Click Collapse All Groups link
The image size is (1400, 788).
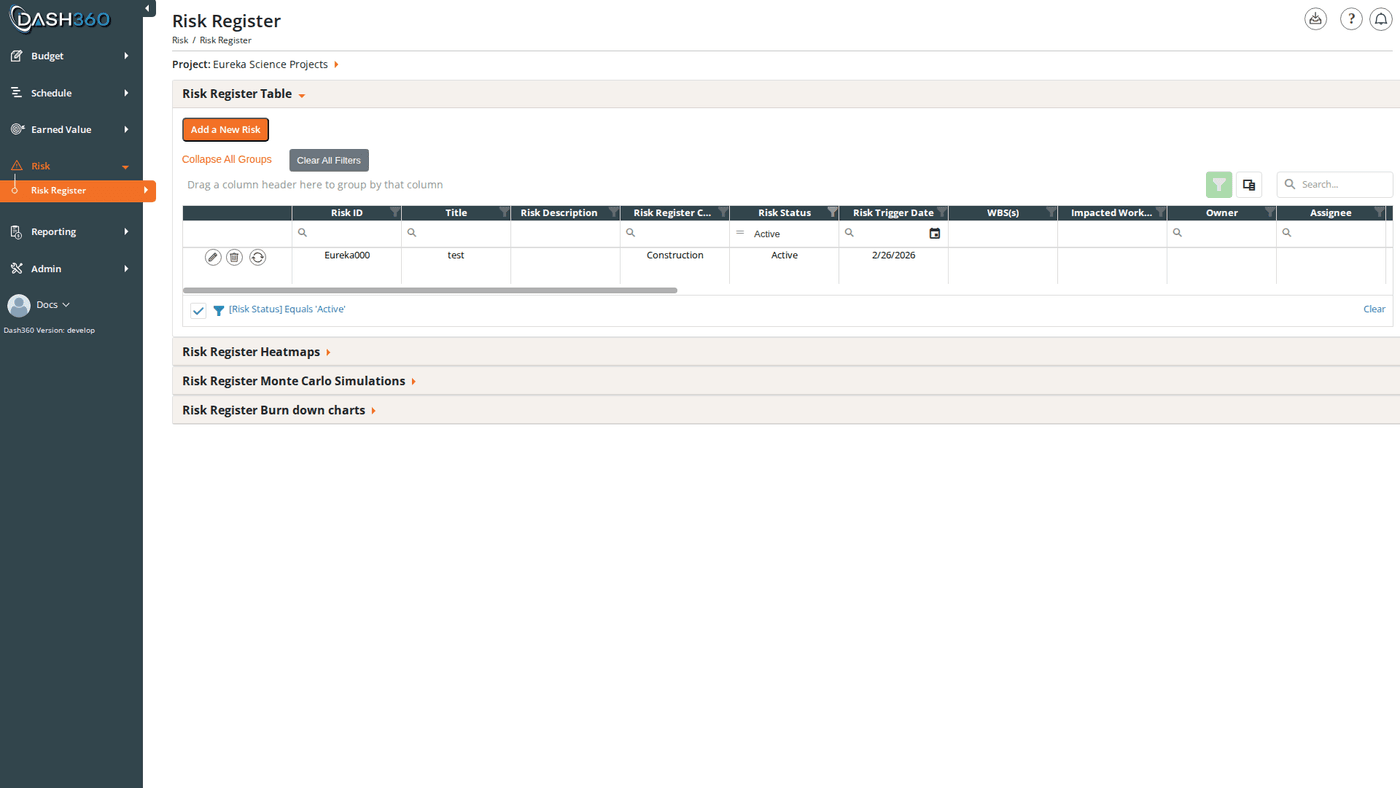pos(227,160)
